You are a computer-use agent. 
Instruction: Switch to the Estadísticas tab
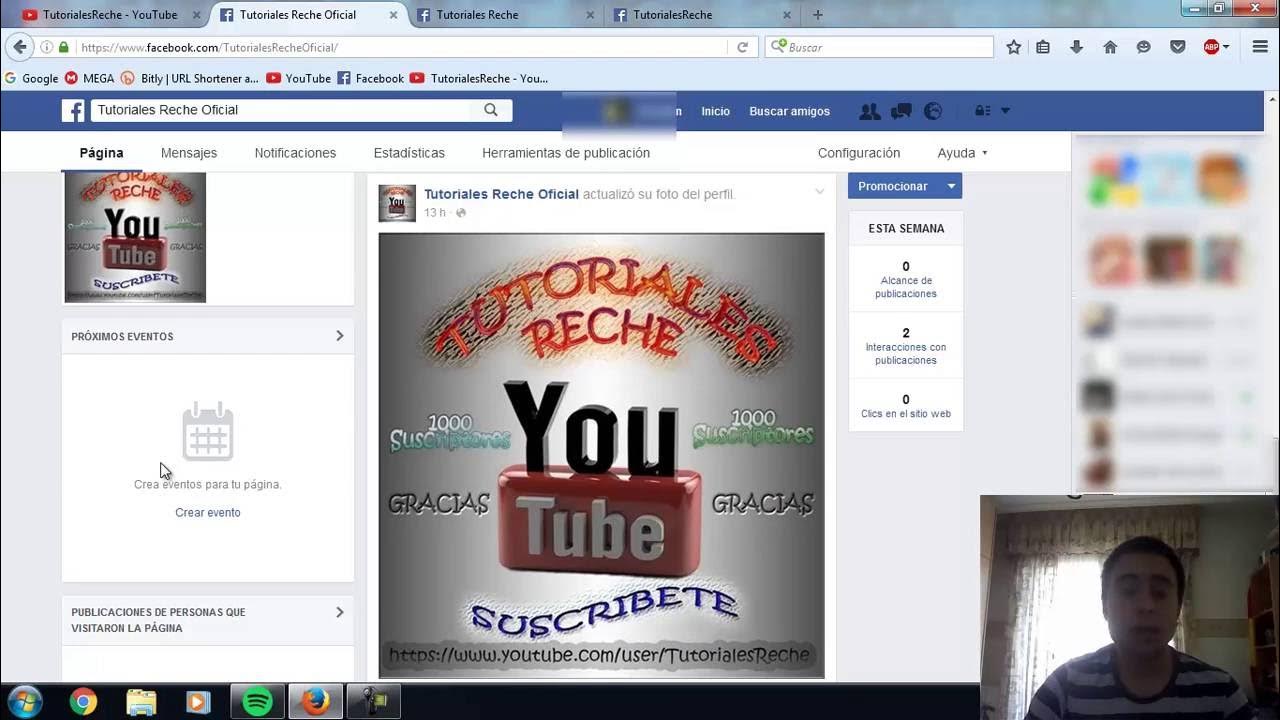pos(409,152)
